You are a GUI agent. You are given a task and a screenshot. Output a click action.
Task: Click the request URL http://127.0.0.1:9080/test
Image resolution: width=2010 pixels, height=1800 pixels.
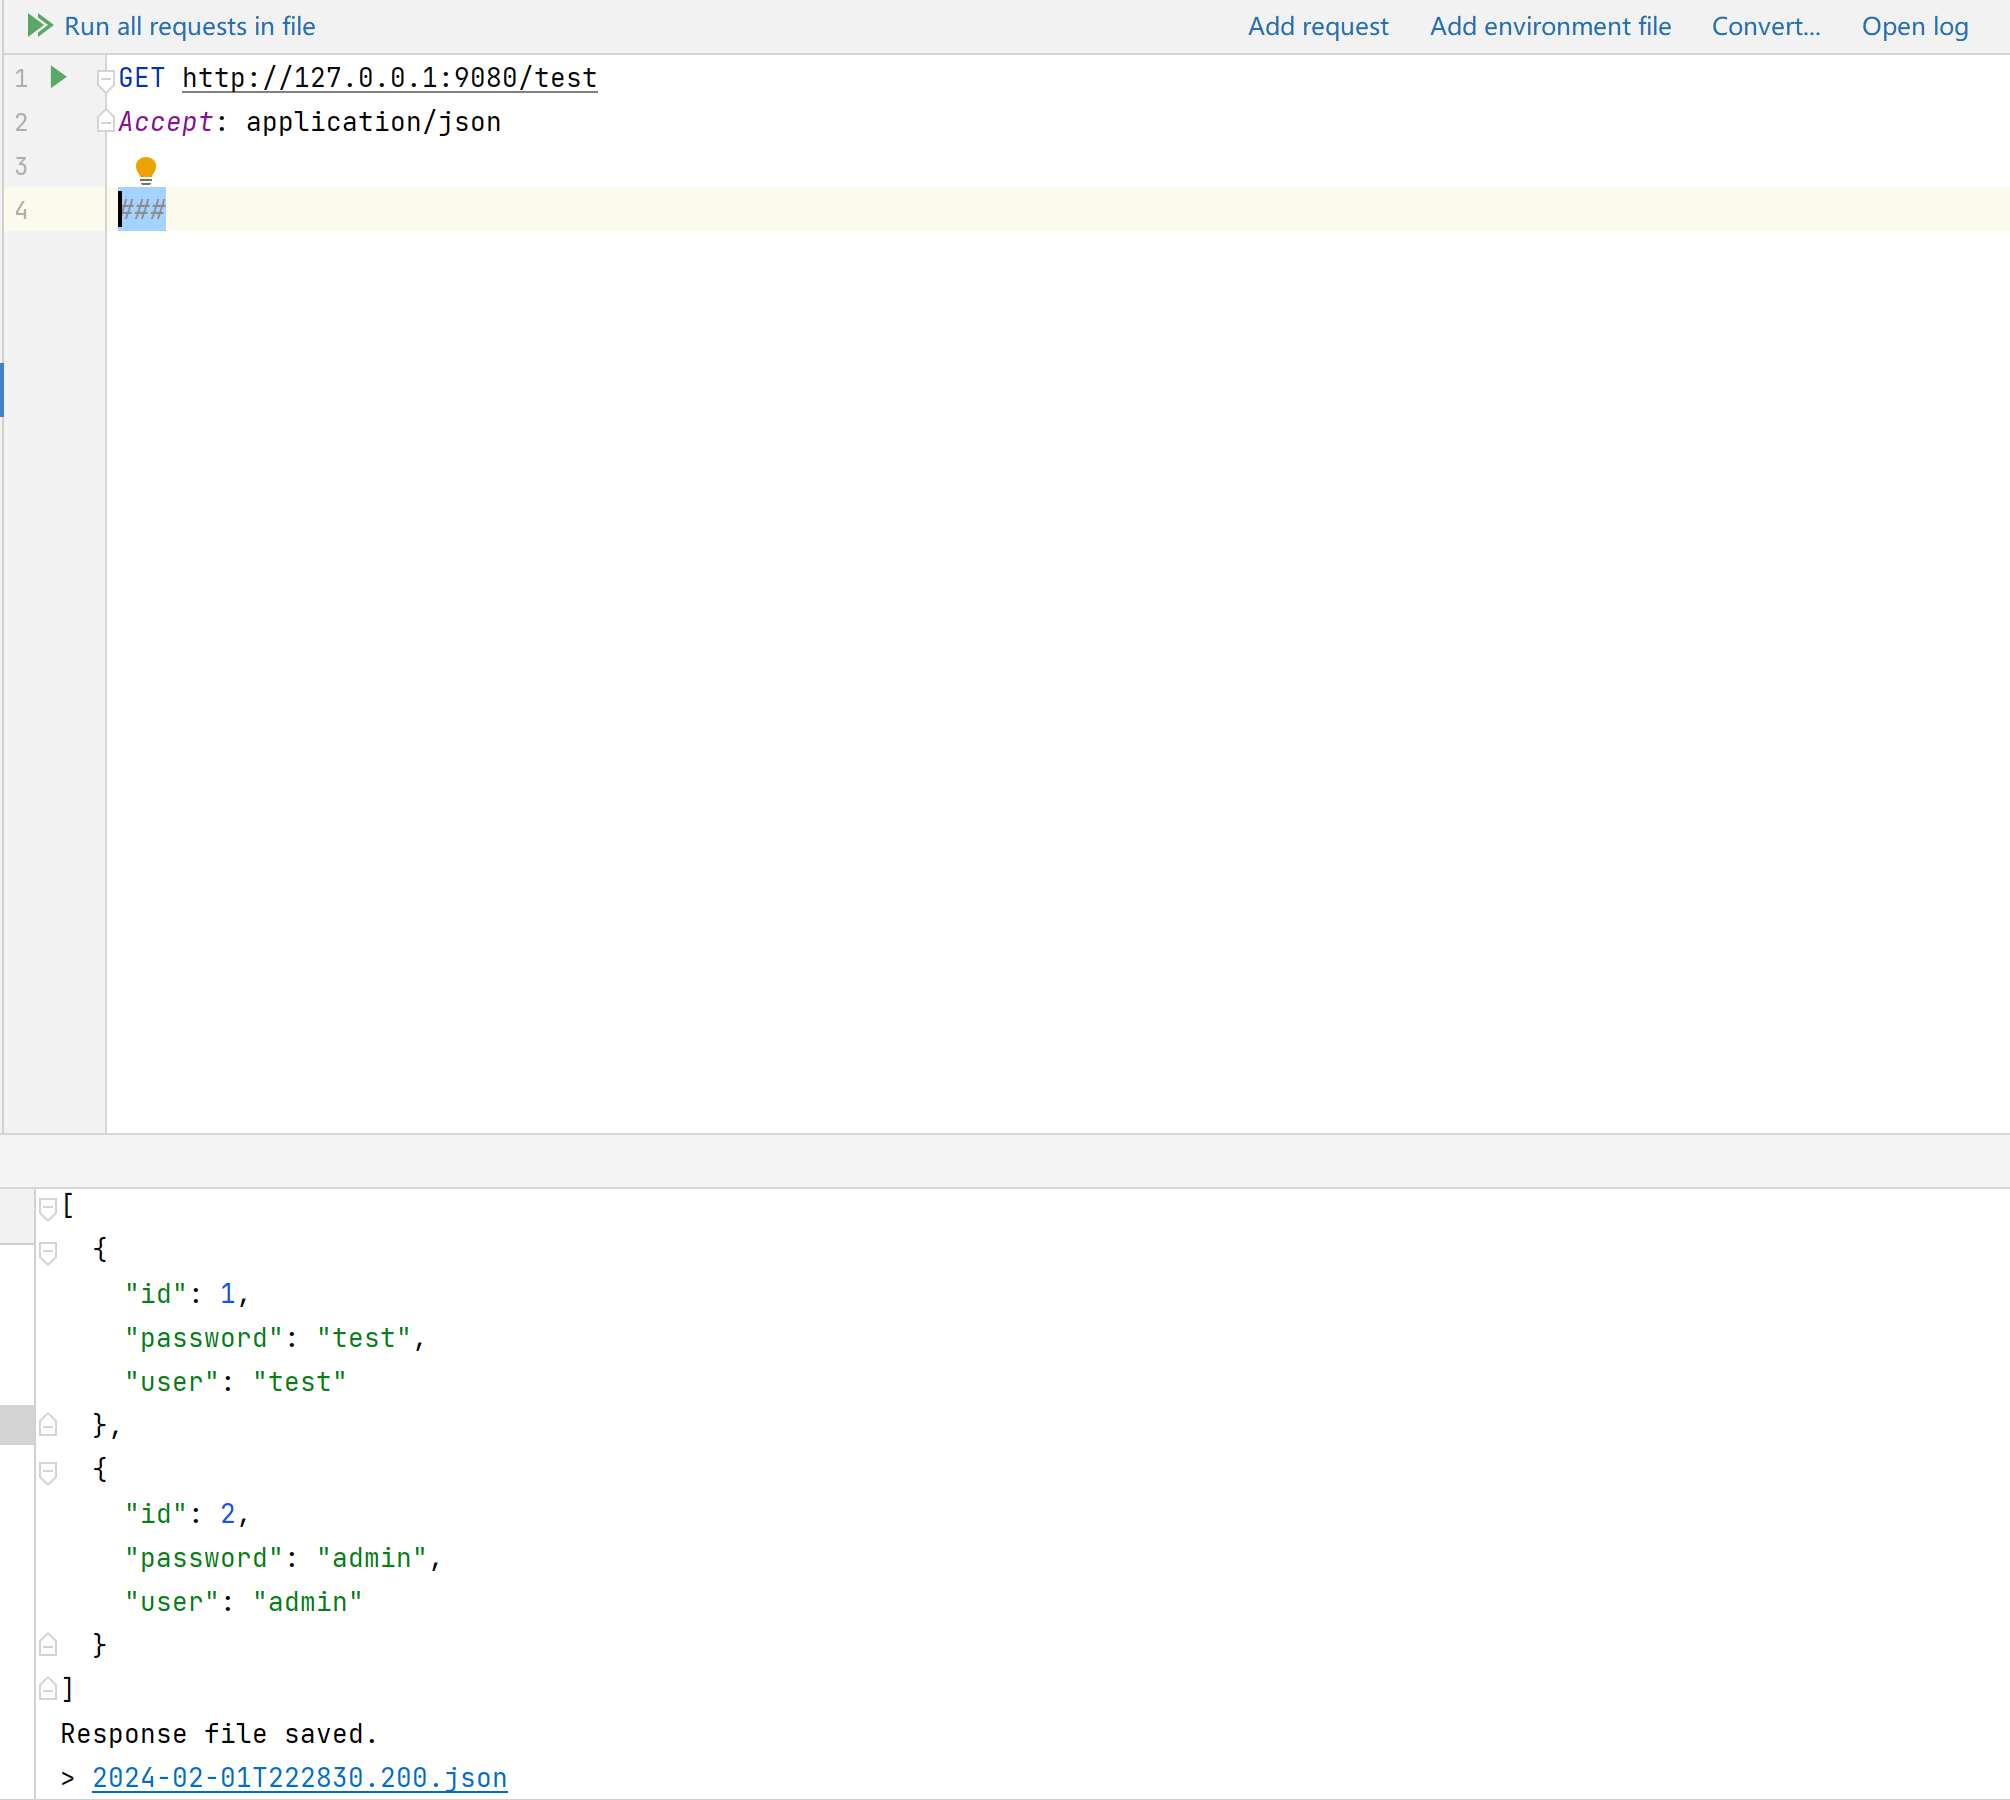coord(390,78)
